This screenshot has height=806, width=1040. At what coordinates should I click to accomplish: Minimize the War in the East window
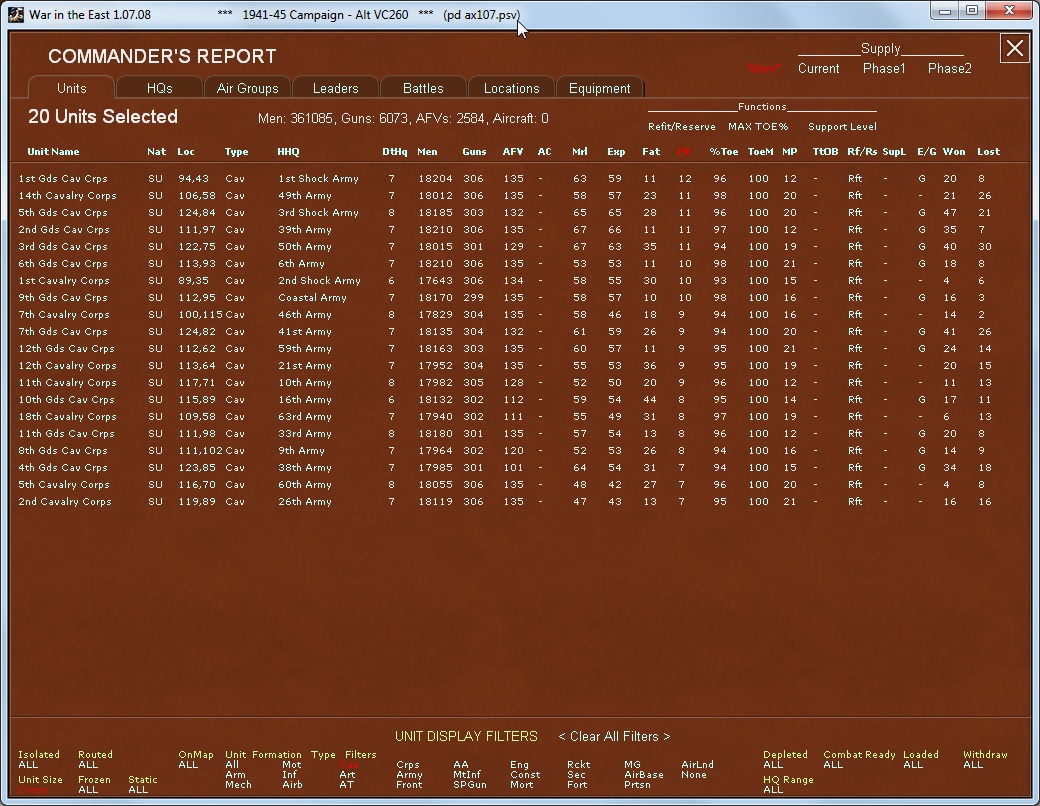pyautogui.click(x=944, y=11)
